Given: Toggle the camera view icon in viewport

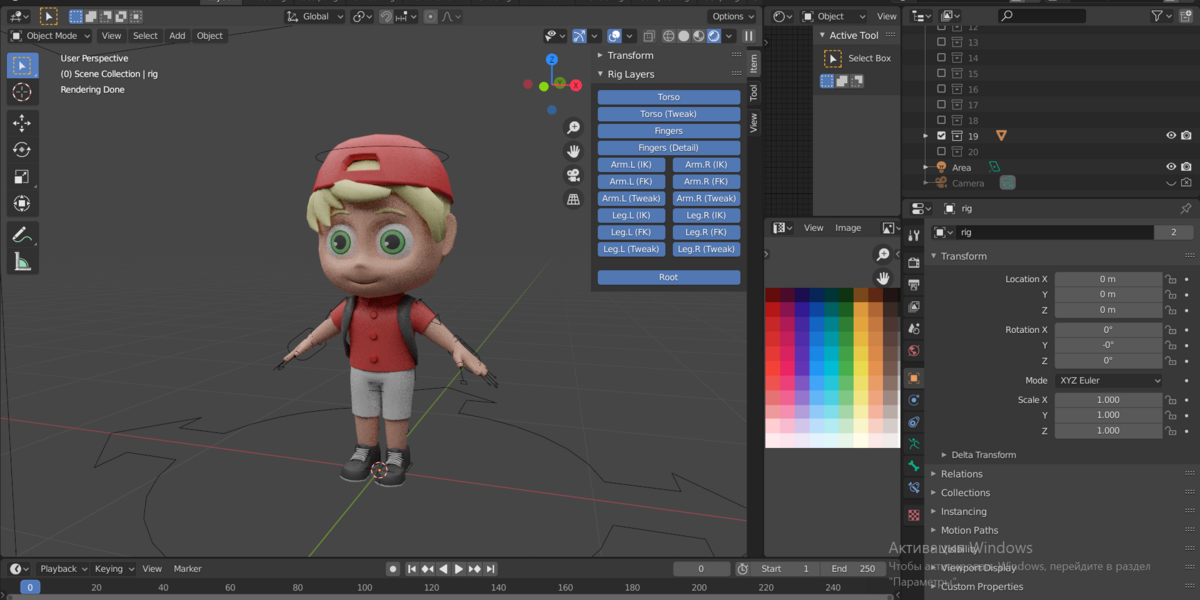Looking at the screenshot, I should click(x=573, y=175).
